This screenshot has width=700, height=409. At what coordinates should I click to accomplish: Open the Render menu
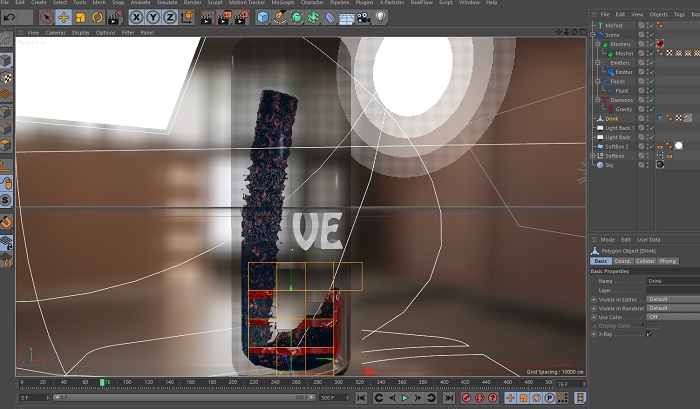[x=192, y=2]
